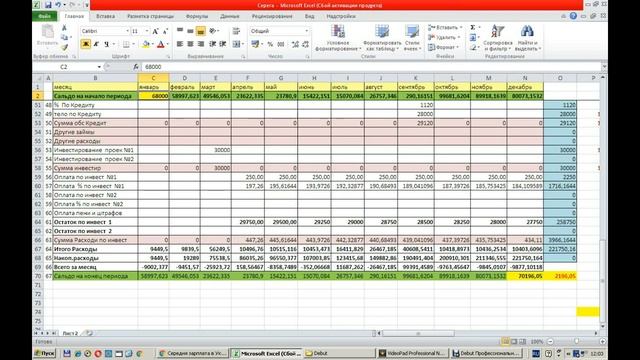
Task: Switch to the Формулы tab
Action: point(197,16)
